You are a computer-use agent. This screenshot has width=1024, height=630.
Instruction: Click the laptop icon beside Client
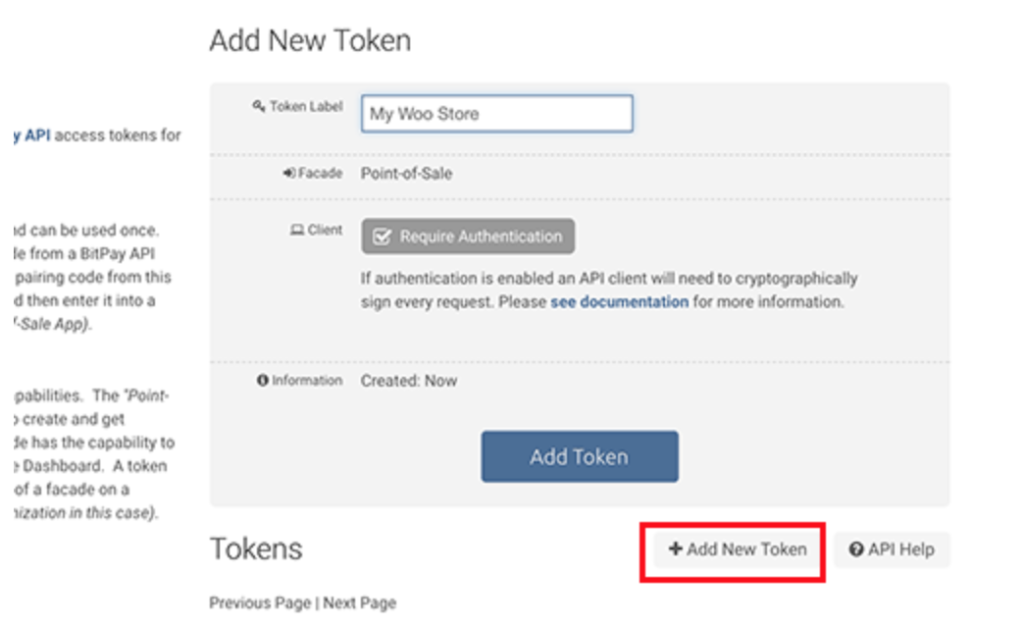[296, 230]
